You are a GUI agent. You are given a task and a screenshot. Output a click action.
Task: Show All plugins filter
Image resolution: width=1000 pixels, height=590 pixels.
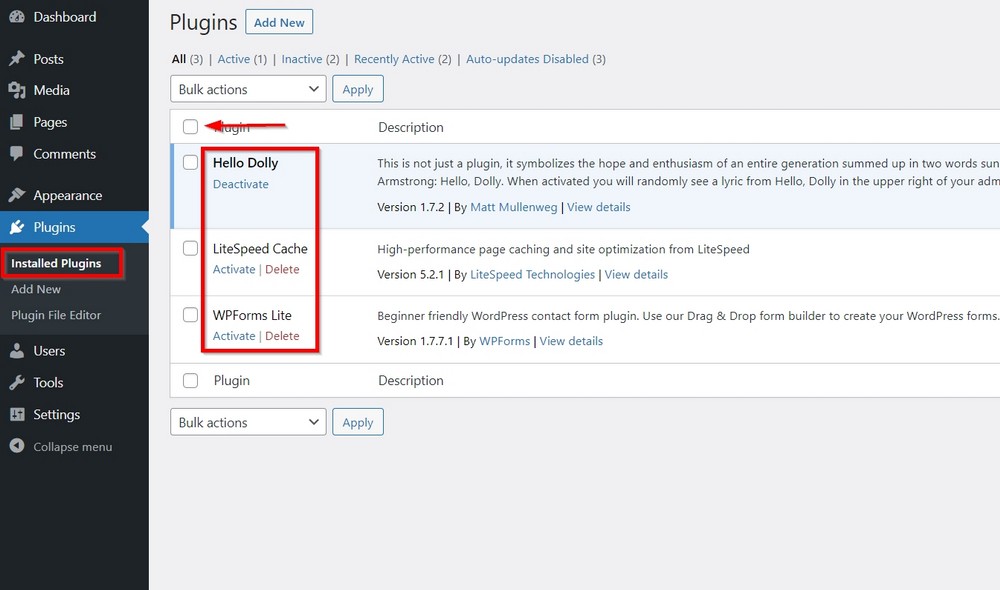[x=179, y=59]
